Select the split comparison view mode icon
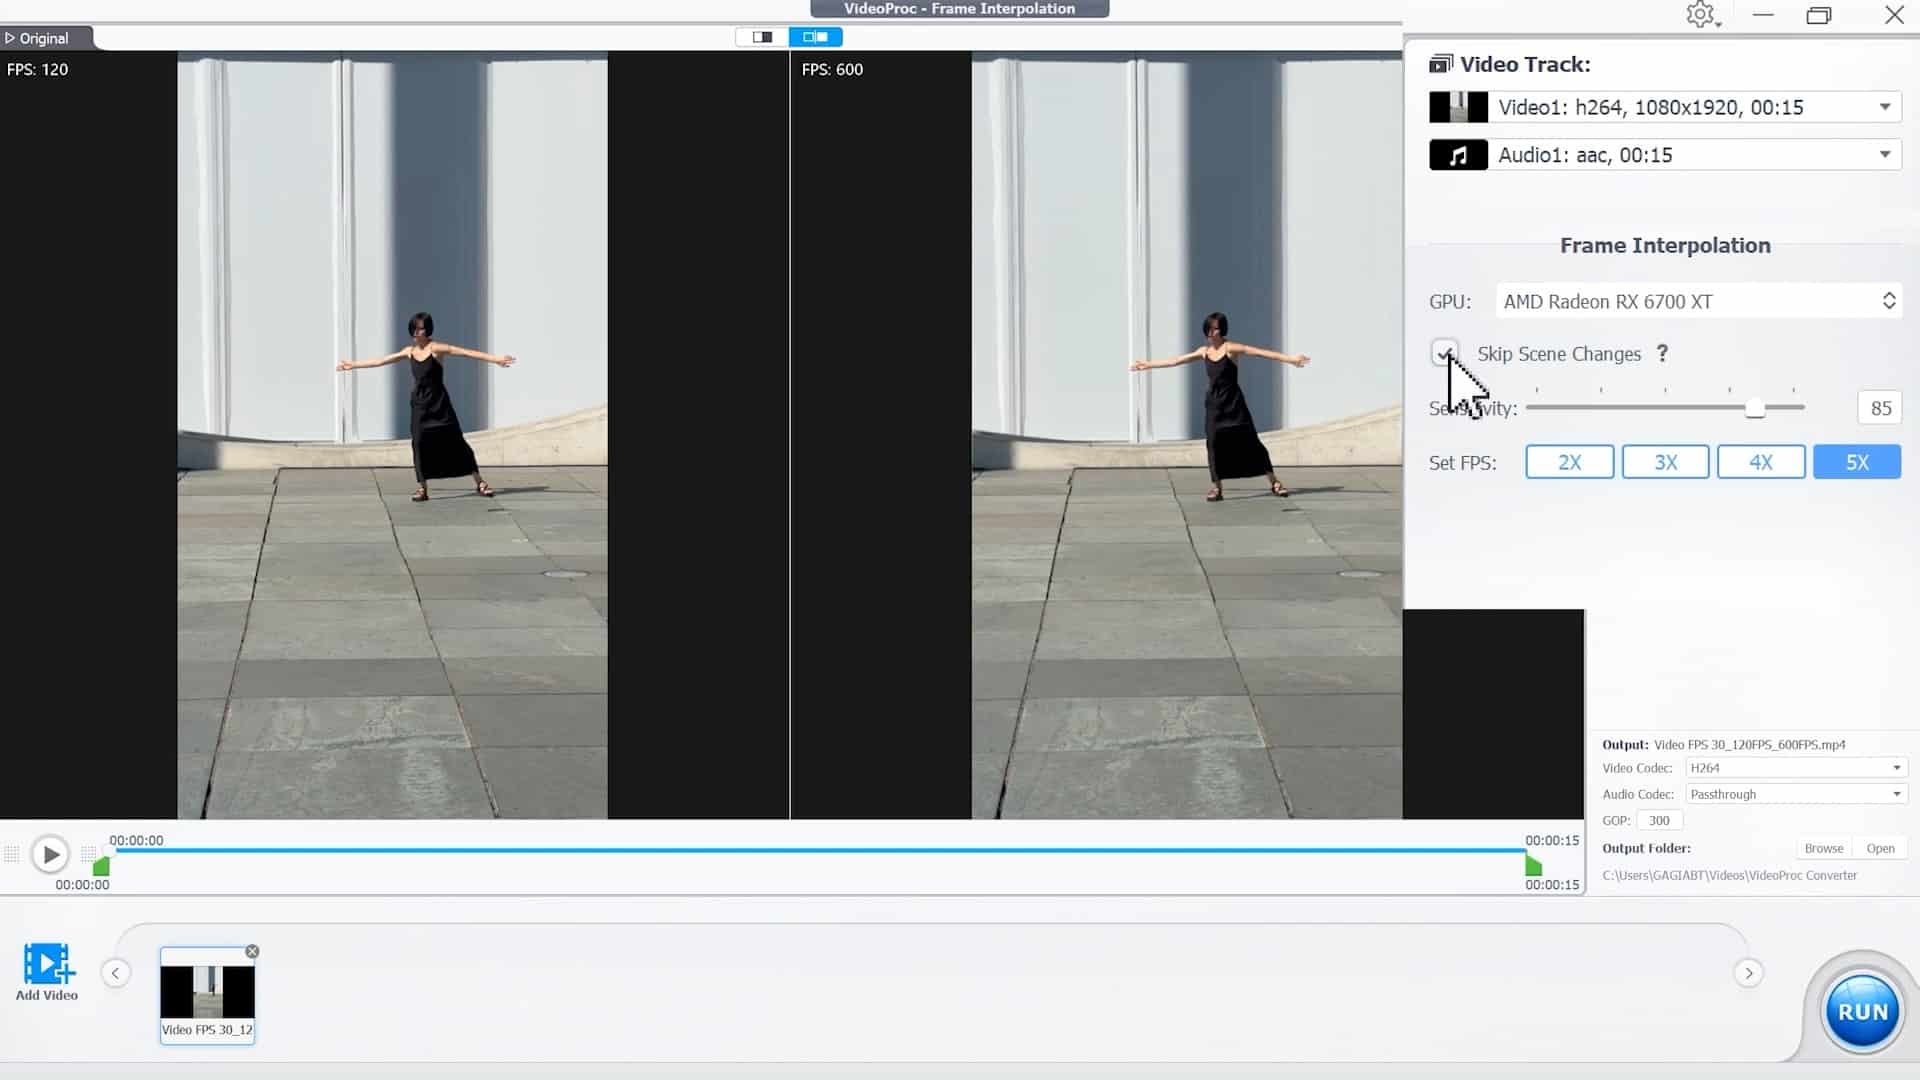1920x1080 pixels. coord(815,36)
